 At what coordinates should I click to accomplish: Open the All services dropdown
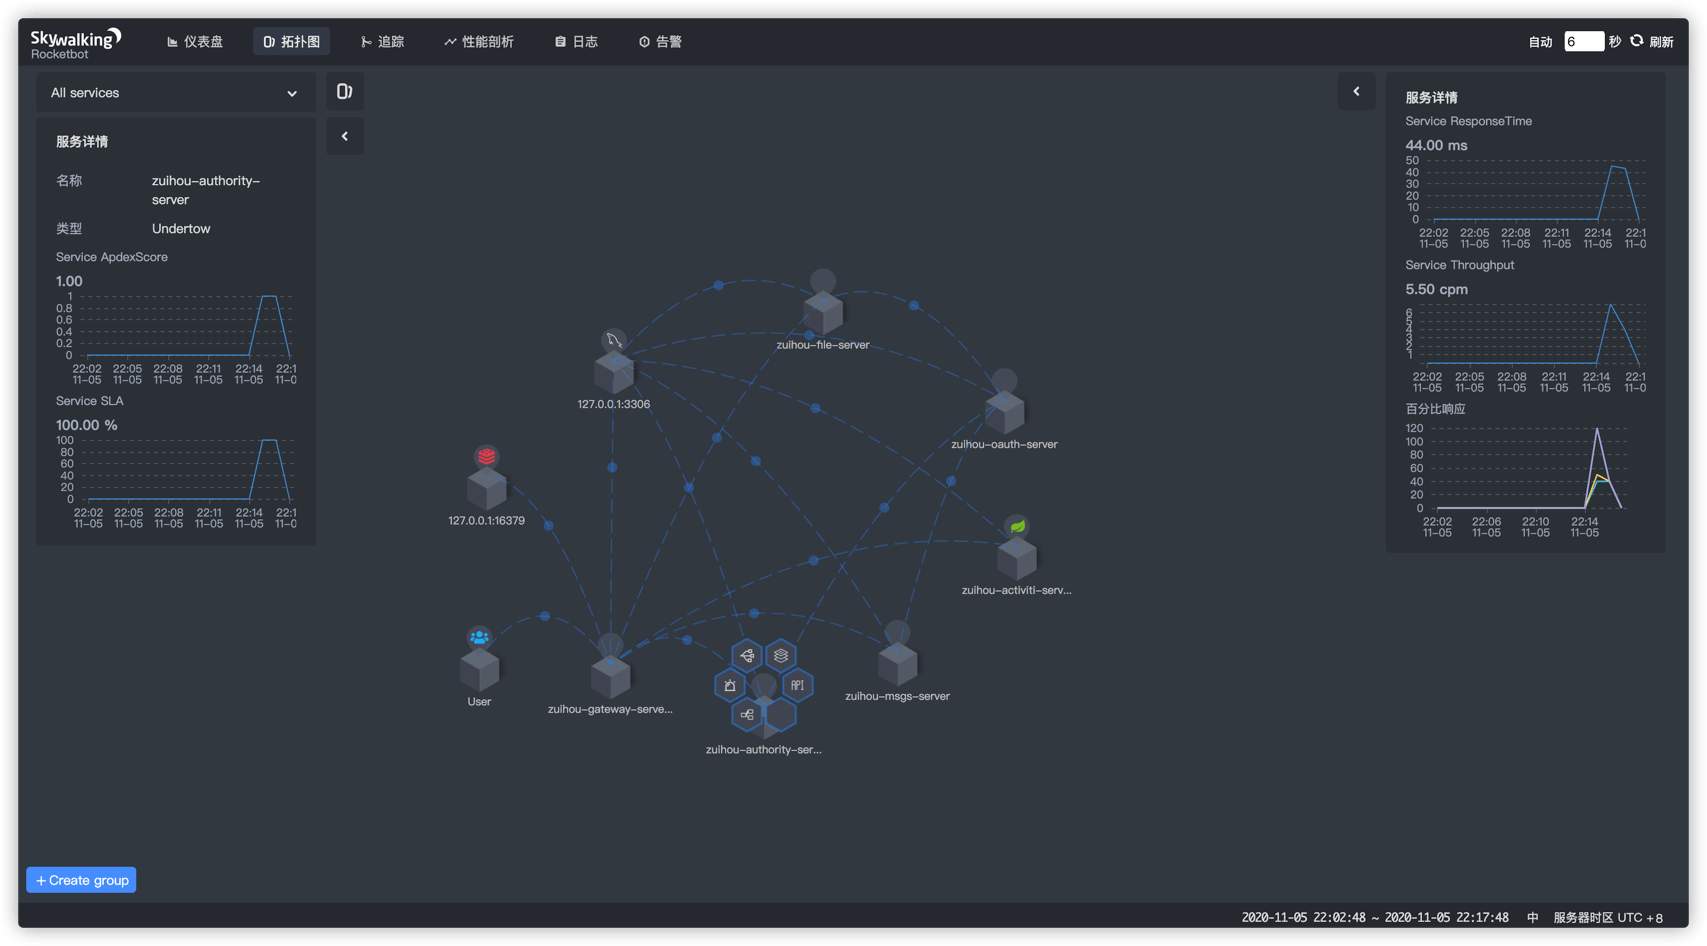pyautogui.click(x=175, y=92)
